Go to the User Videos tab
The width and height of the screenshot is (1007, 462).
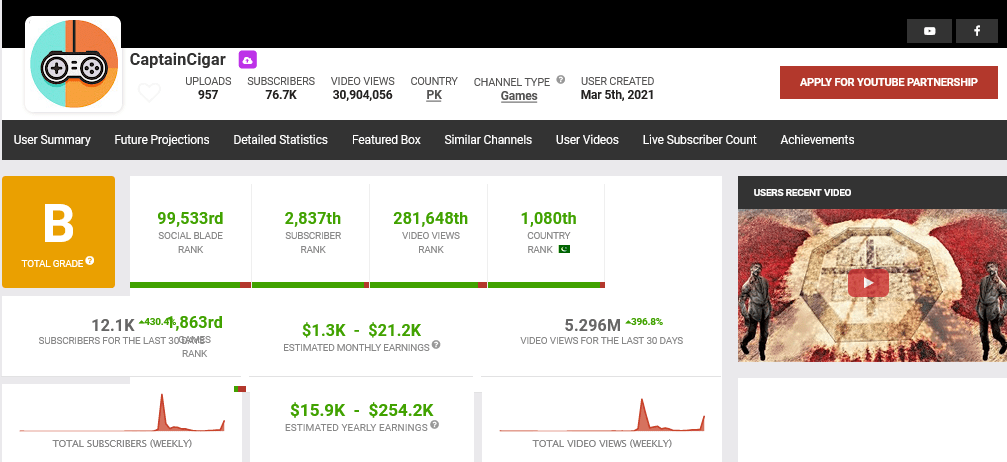click(x=587, y=139)
